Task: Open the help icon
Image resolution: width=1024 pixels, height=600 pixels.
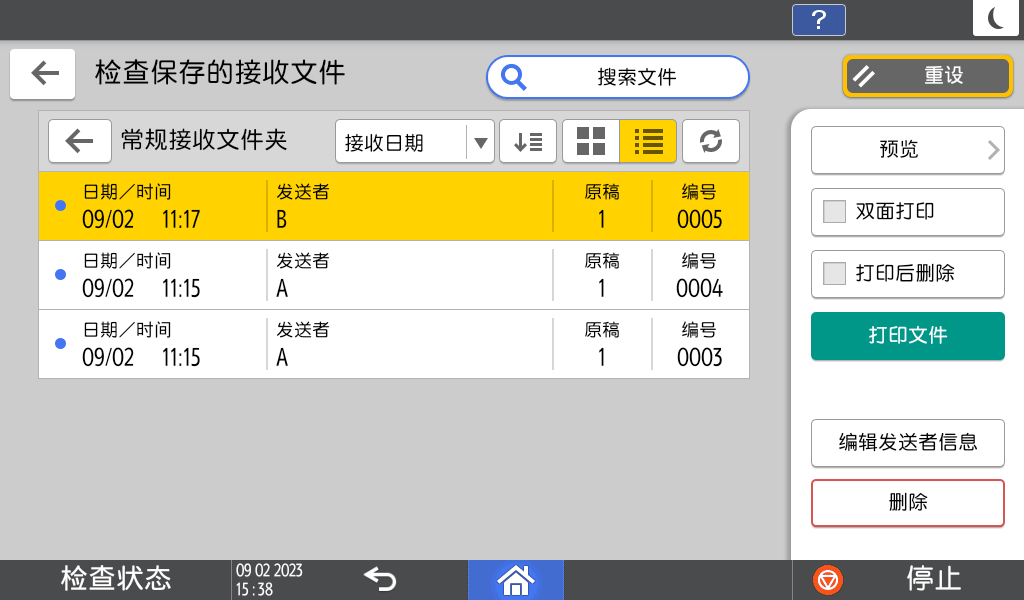Action: pyautogui.click(x=818, y=19)
